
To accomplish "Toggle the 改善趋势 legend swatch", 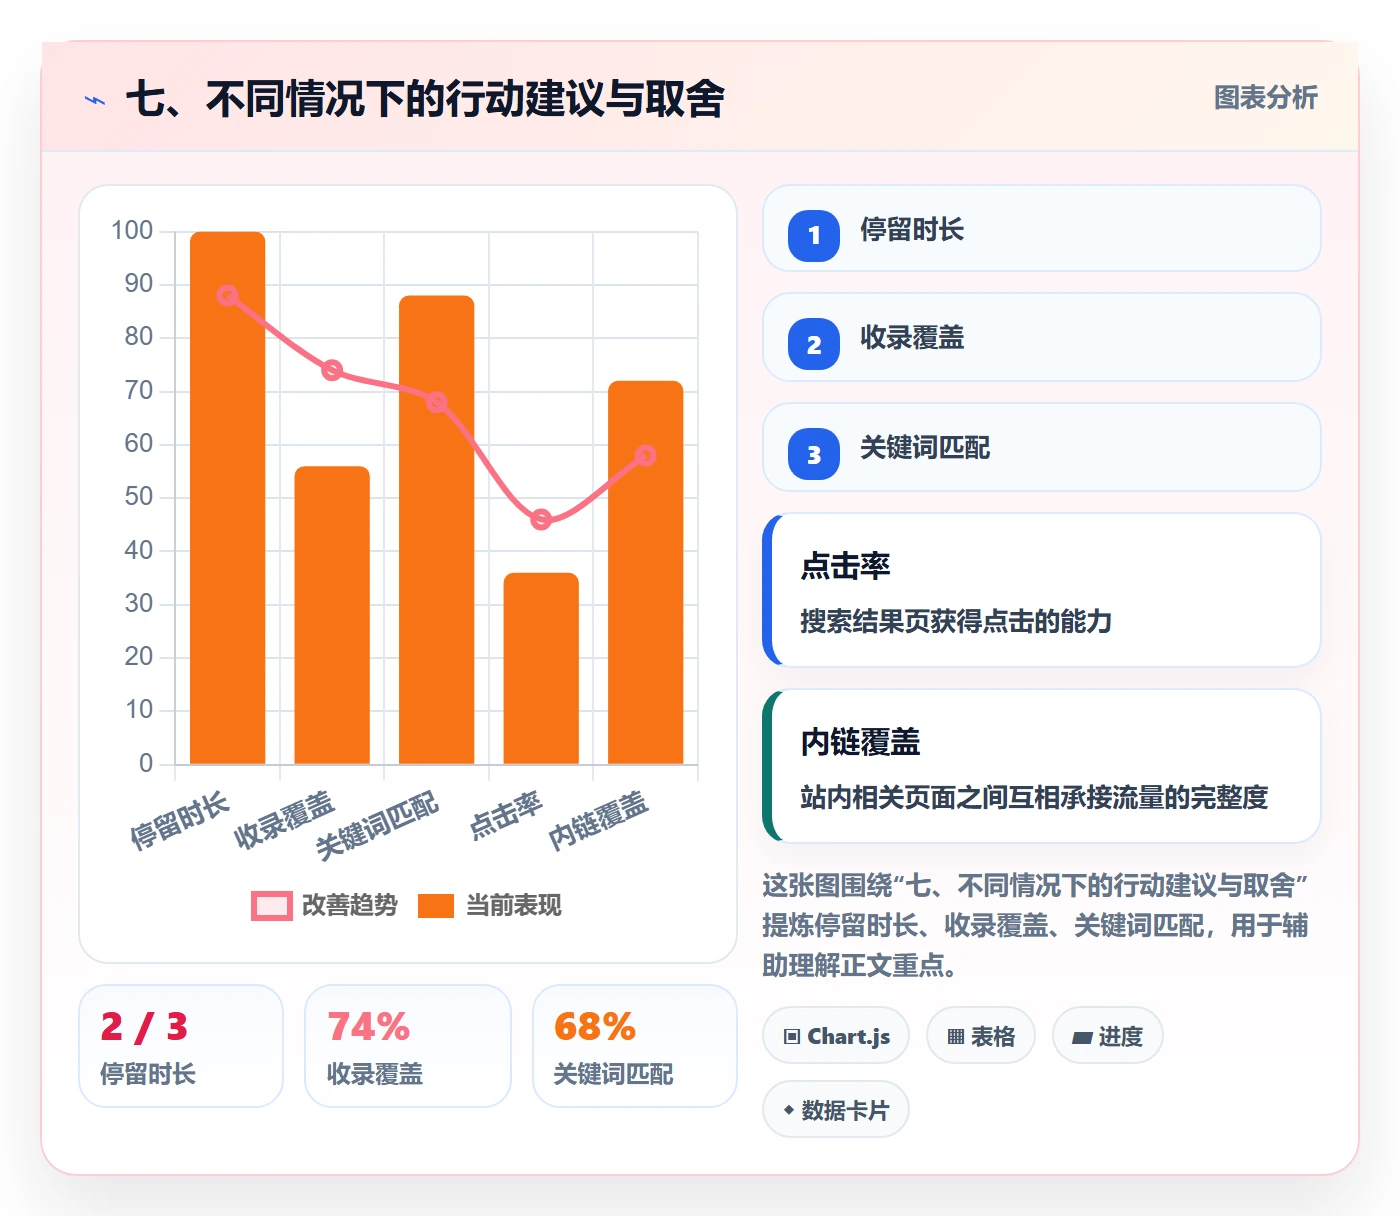I will [x=272, y=905].
